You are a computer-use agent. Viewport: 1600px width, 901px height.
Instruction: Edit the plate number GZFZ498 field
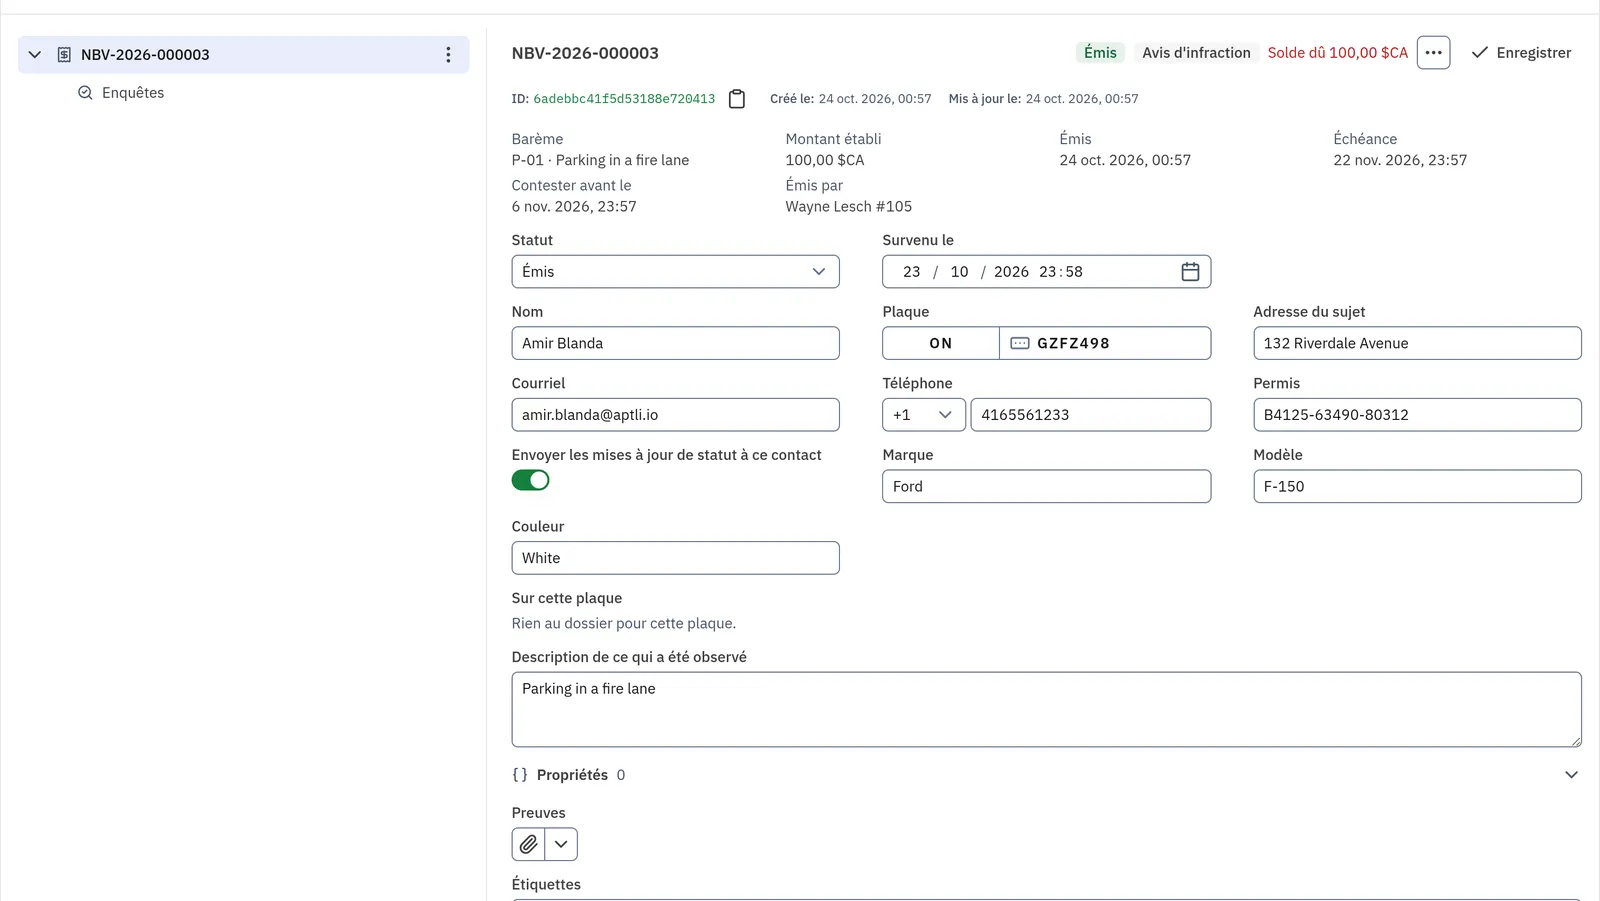click(1105, 343)
